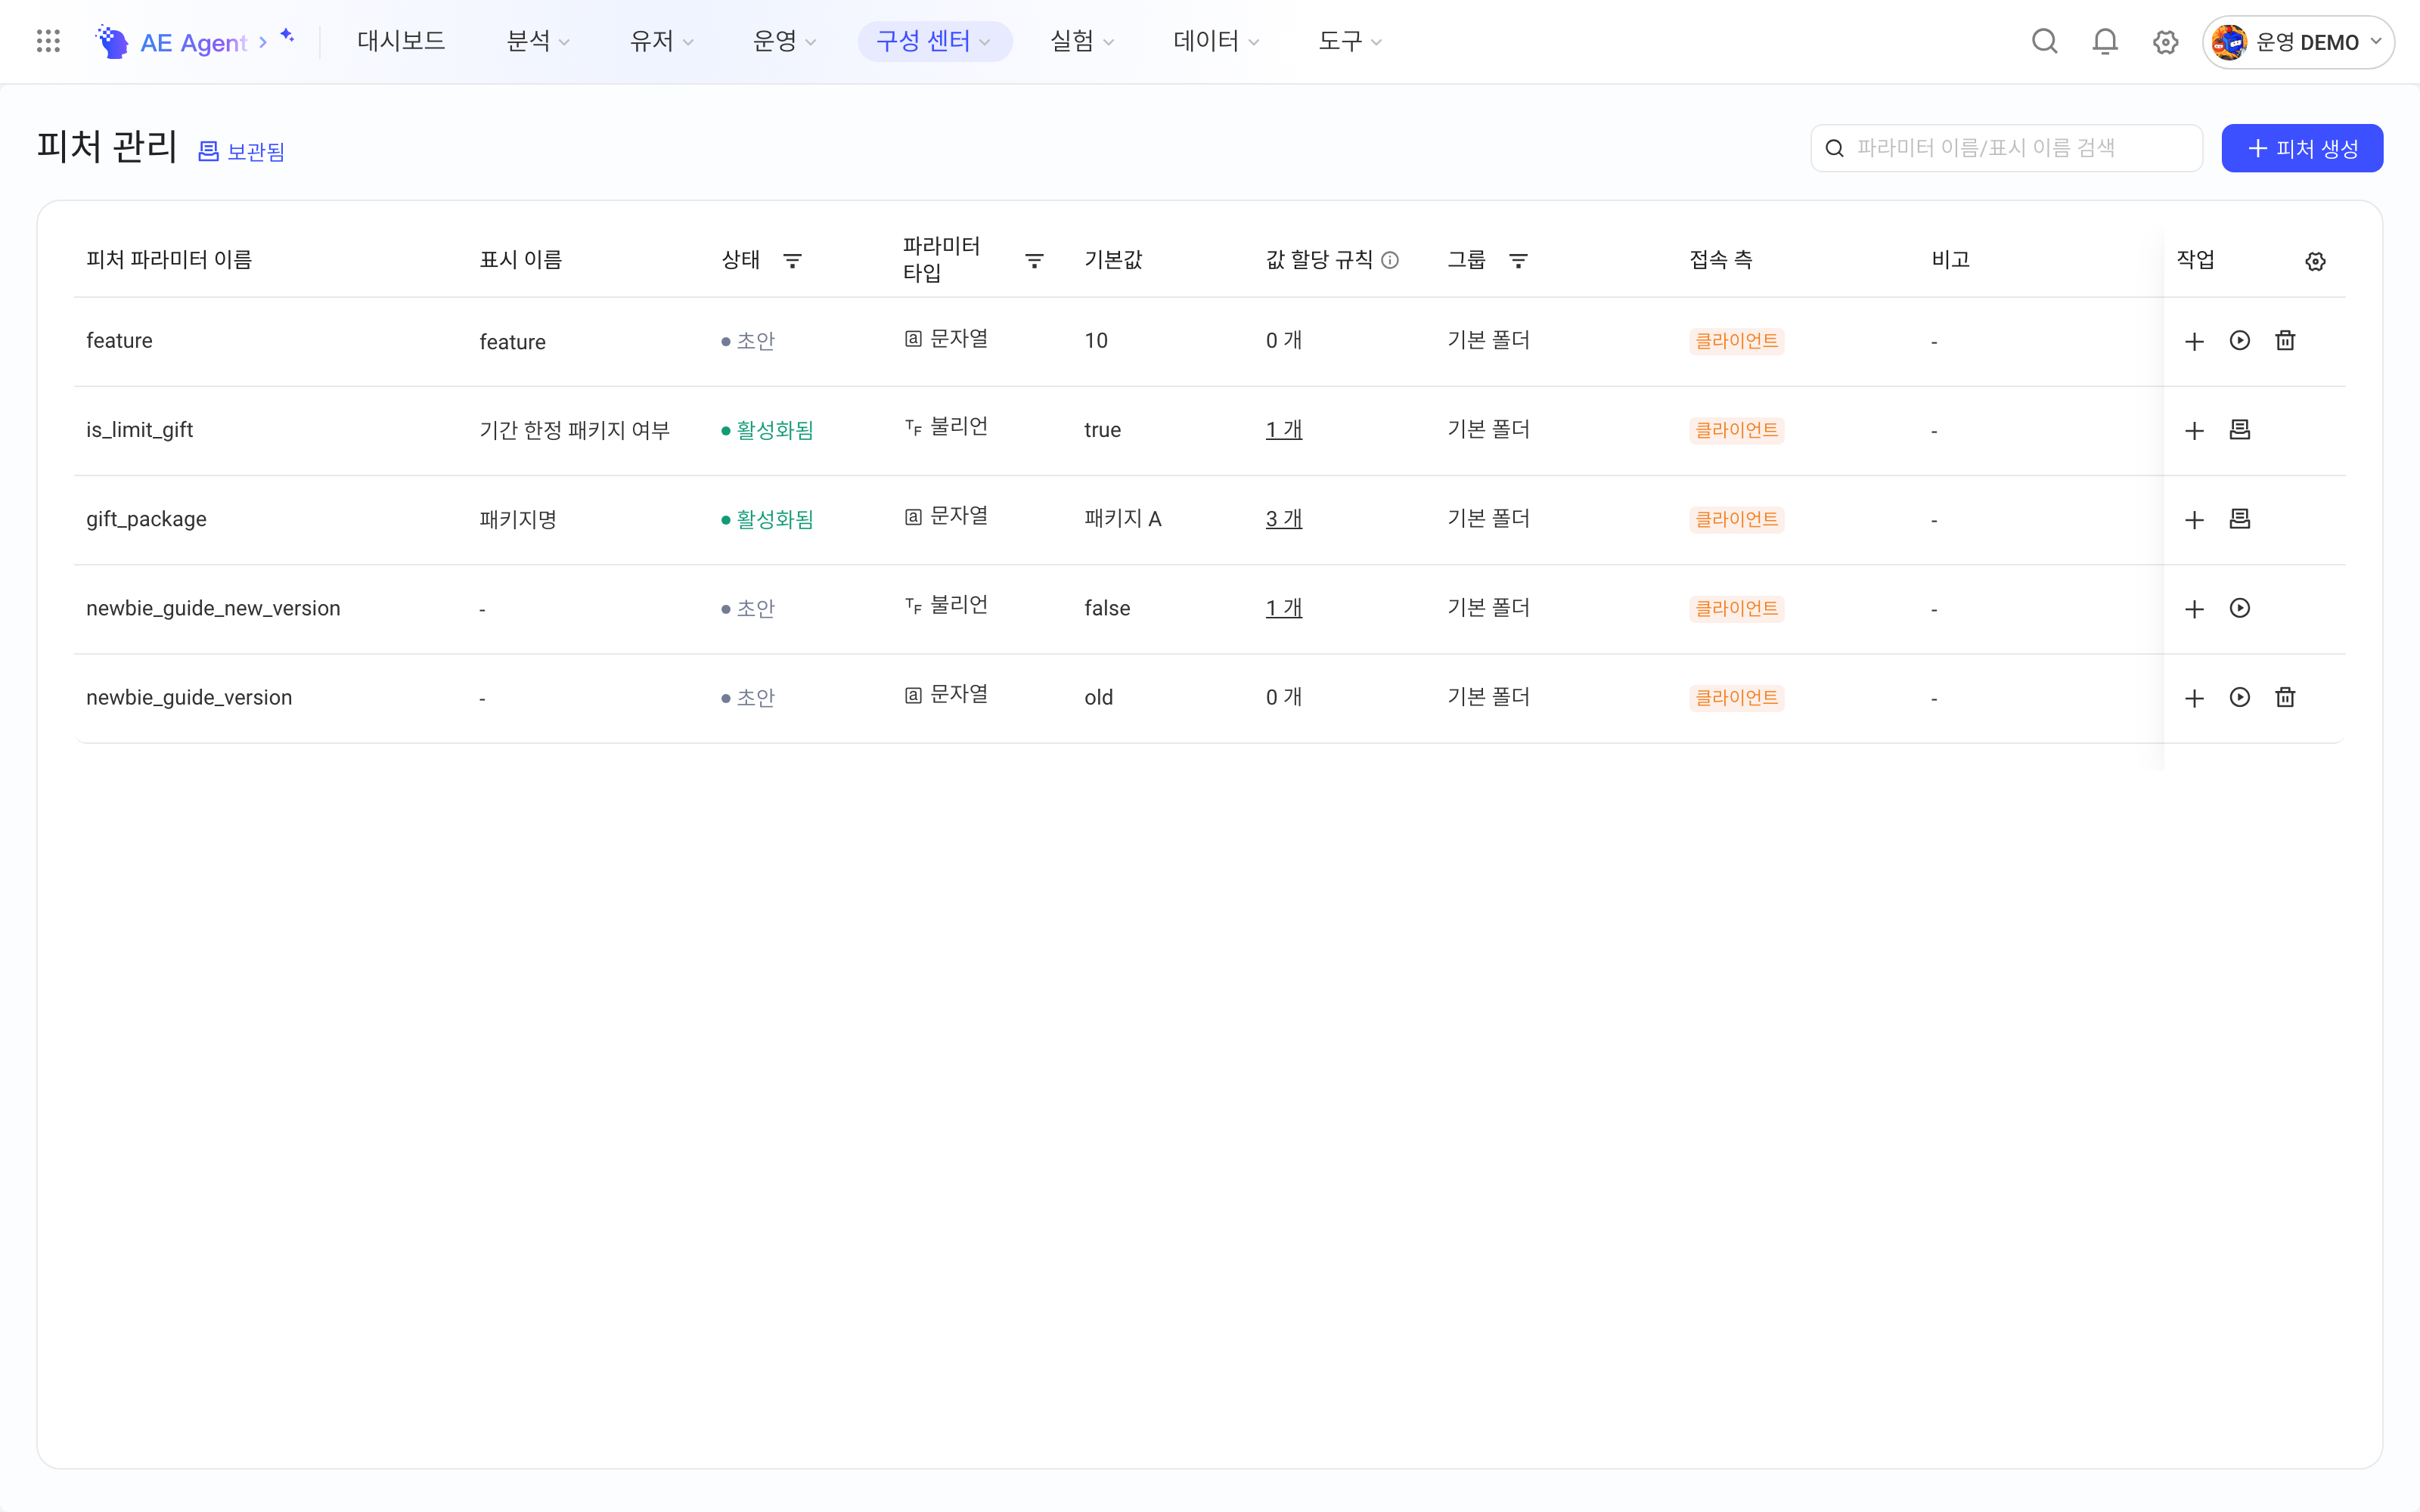This screenshot has width=2420, height=1512.
Task: Open the 1 개 rules link for is_limit_gift
Action: click(x=1284, y=429)
